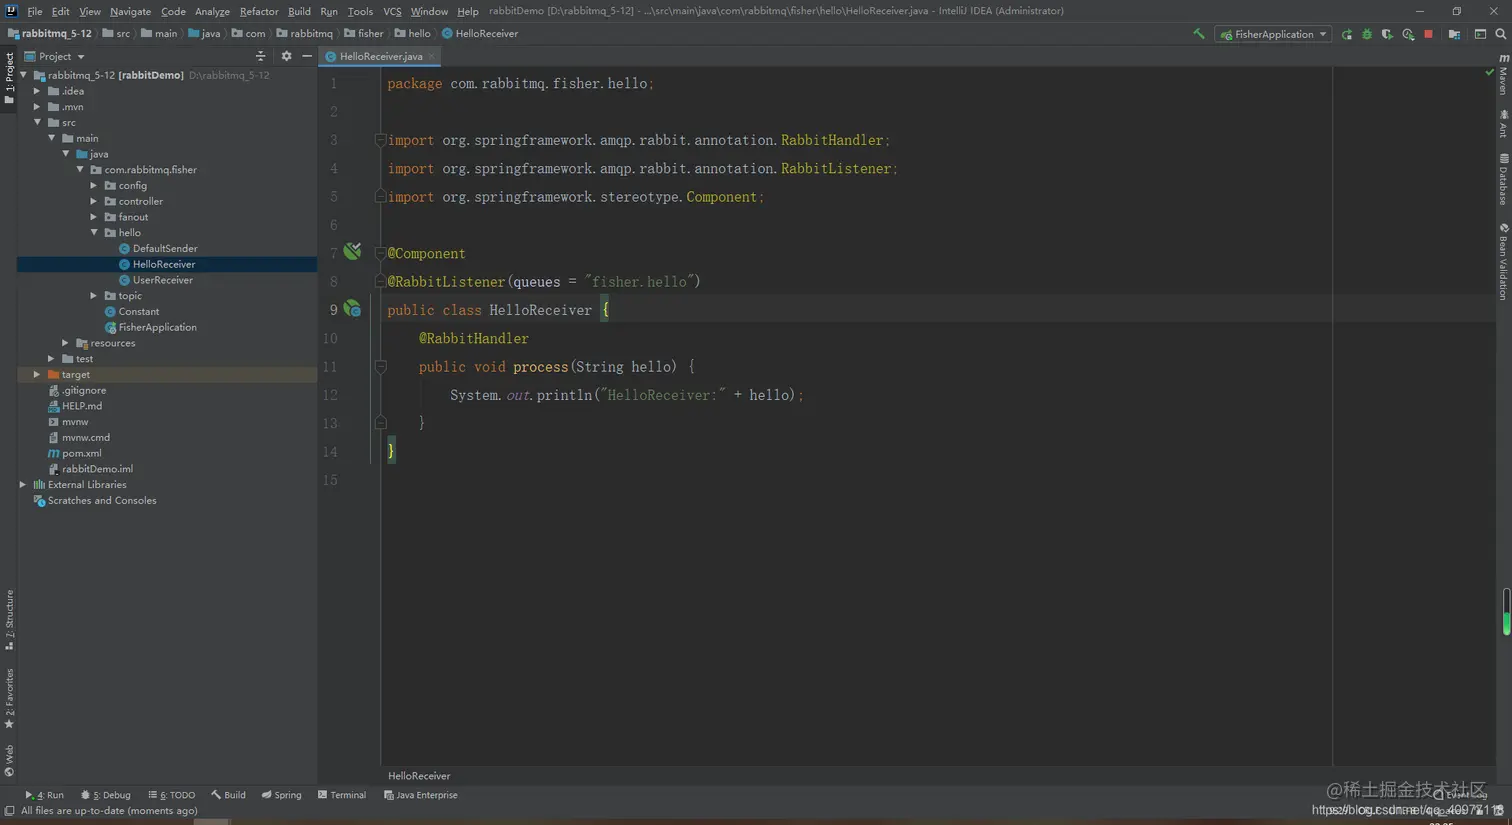Open the File menu
The height and width of the screenshot is (825, 1512).
click(35, 11)
